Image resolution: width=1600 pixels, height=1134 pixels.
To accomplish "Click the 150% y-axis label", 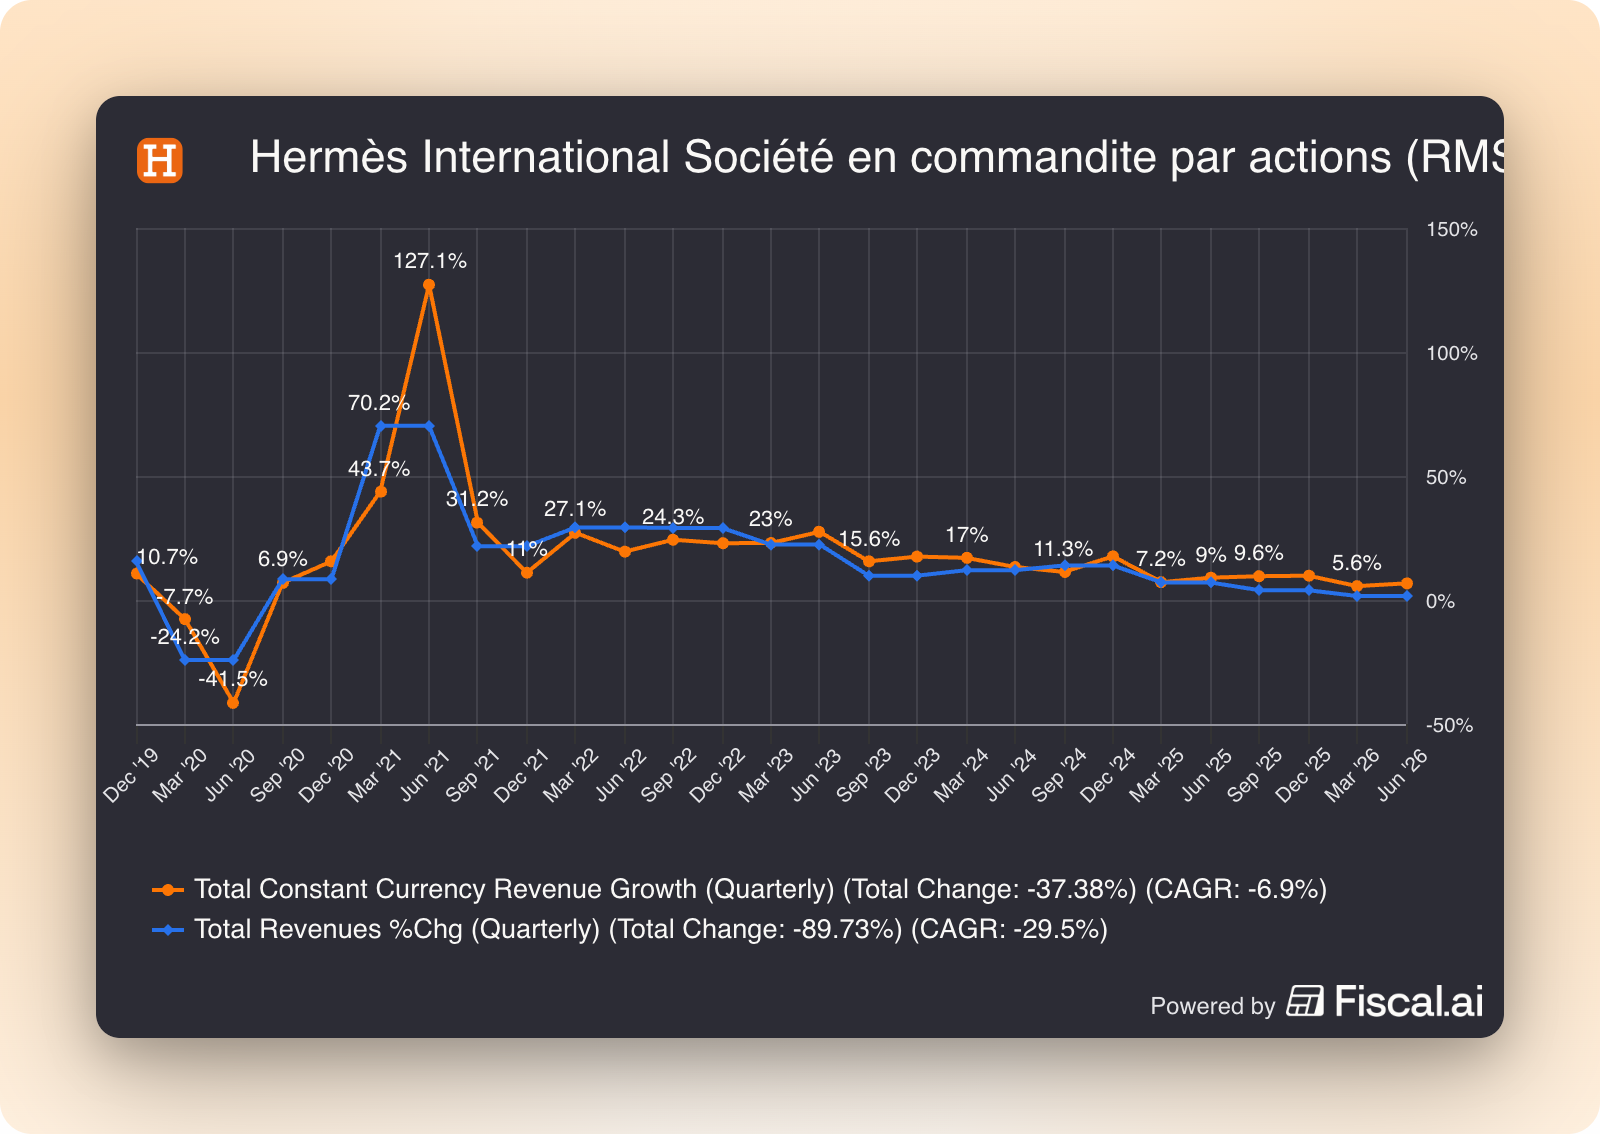I will click(1452, 229).
